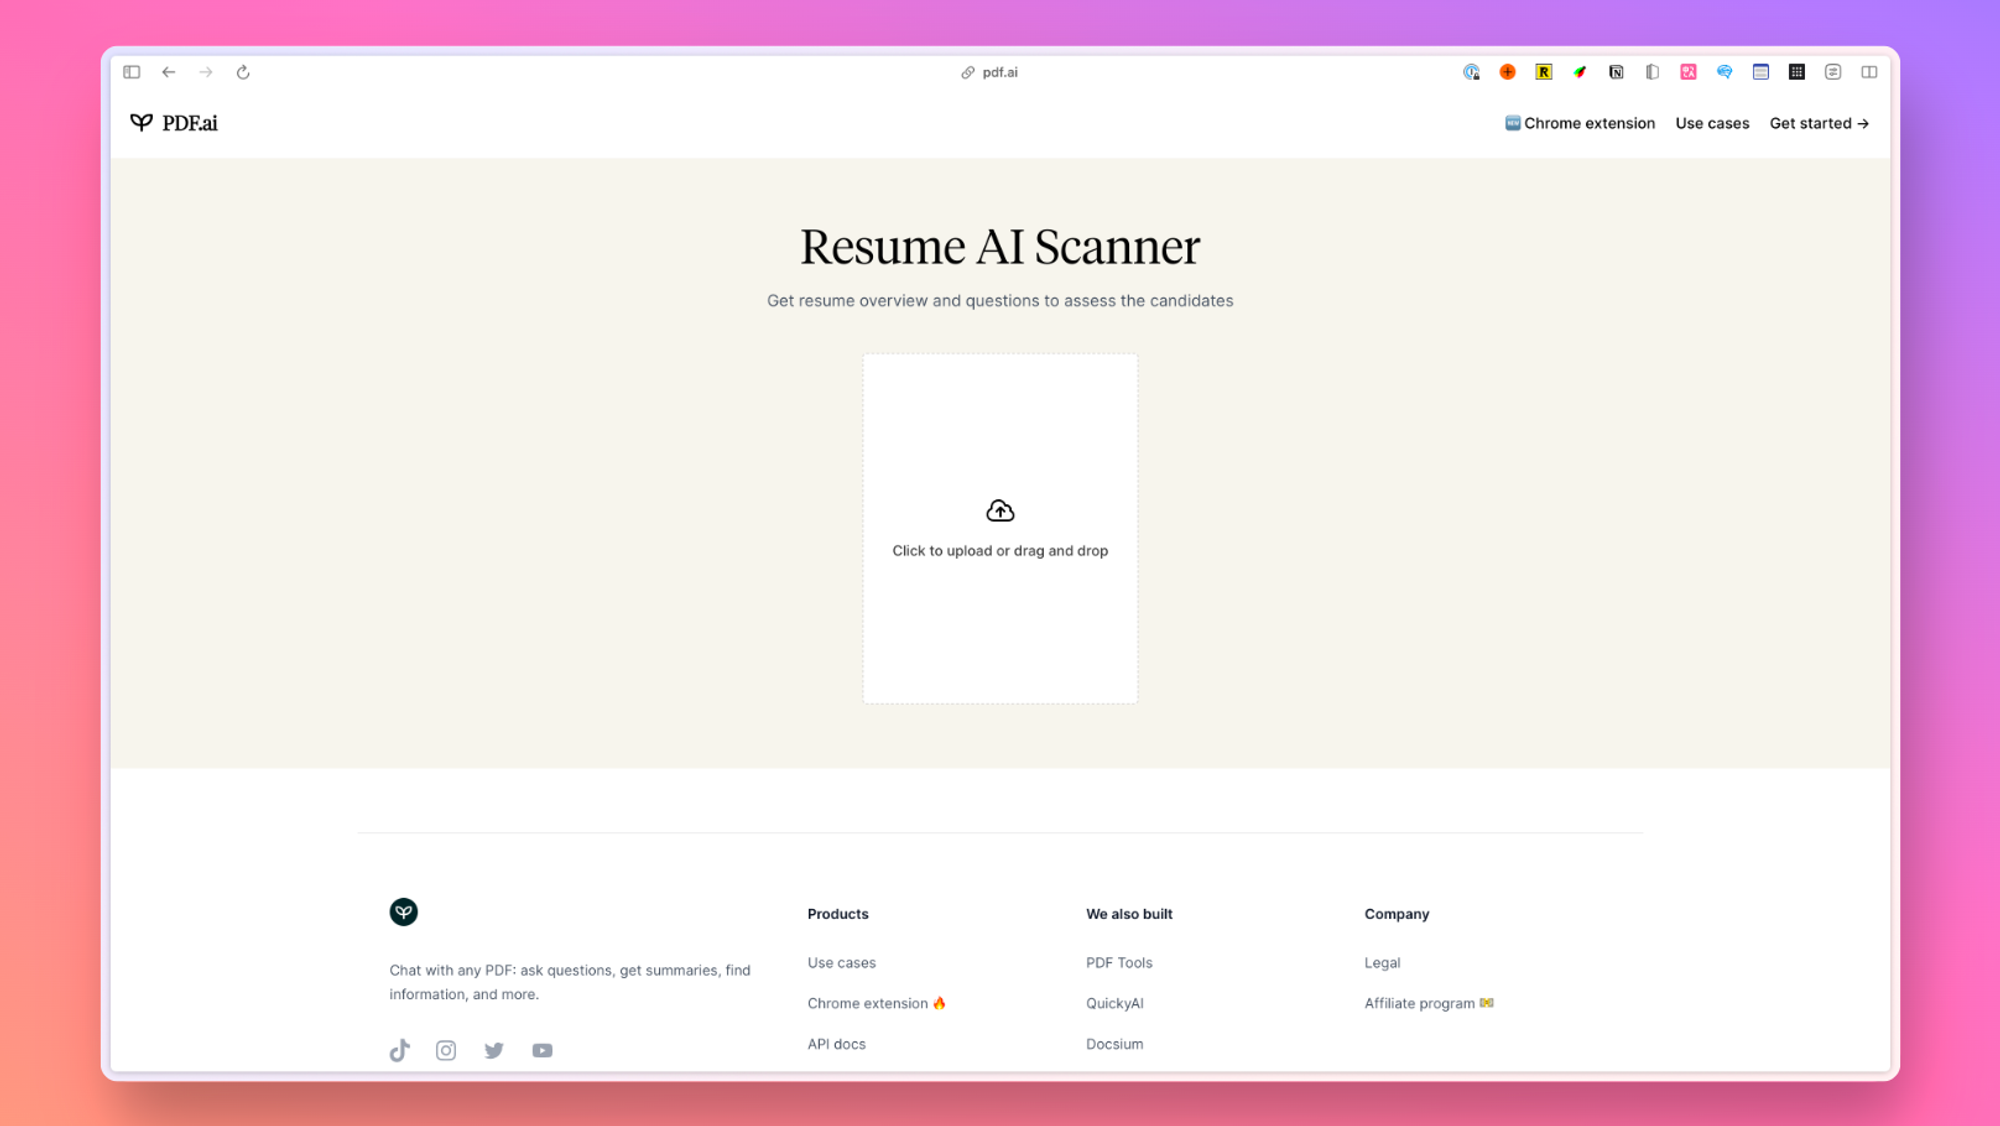The width and height of the screenshot is (2000, 1126).
Task: Click the 'Chat with any PDF' footer description
Action: click(x=570, y=982)
